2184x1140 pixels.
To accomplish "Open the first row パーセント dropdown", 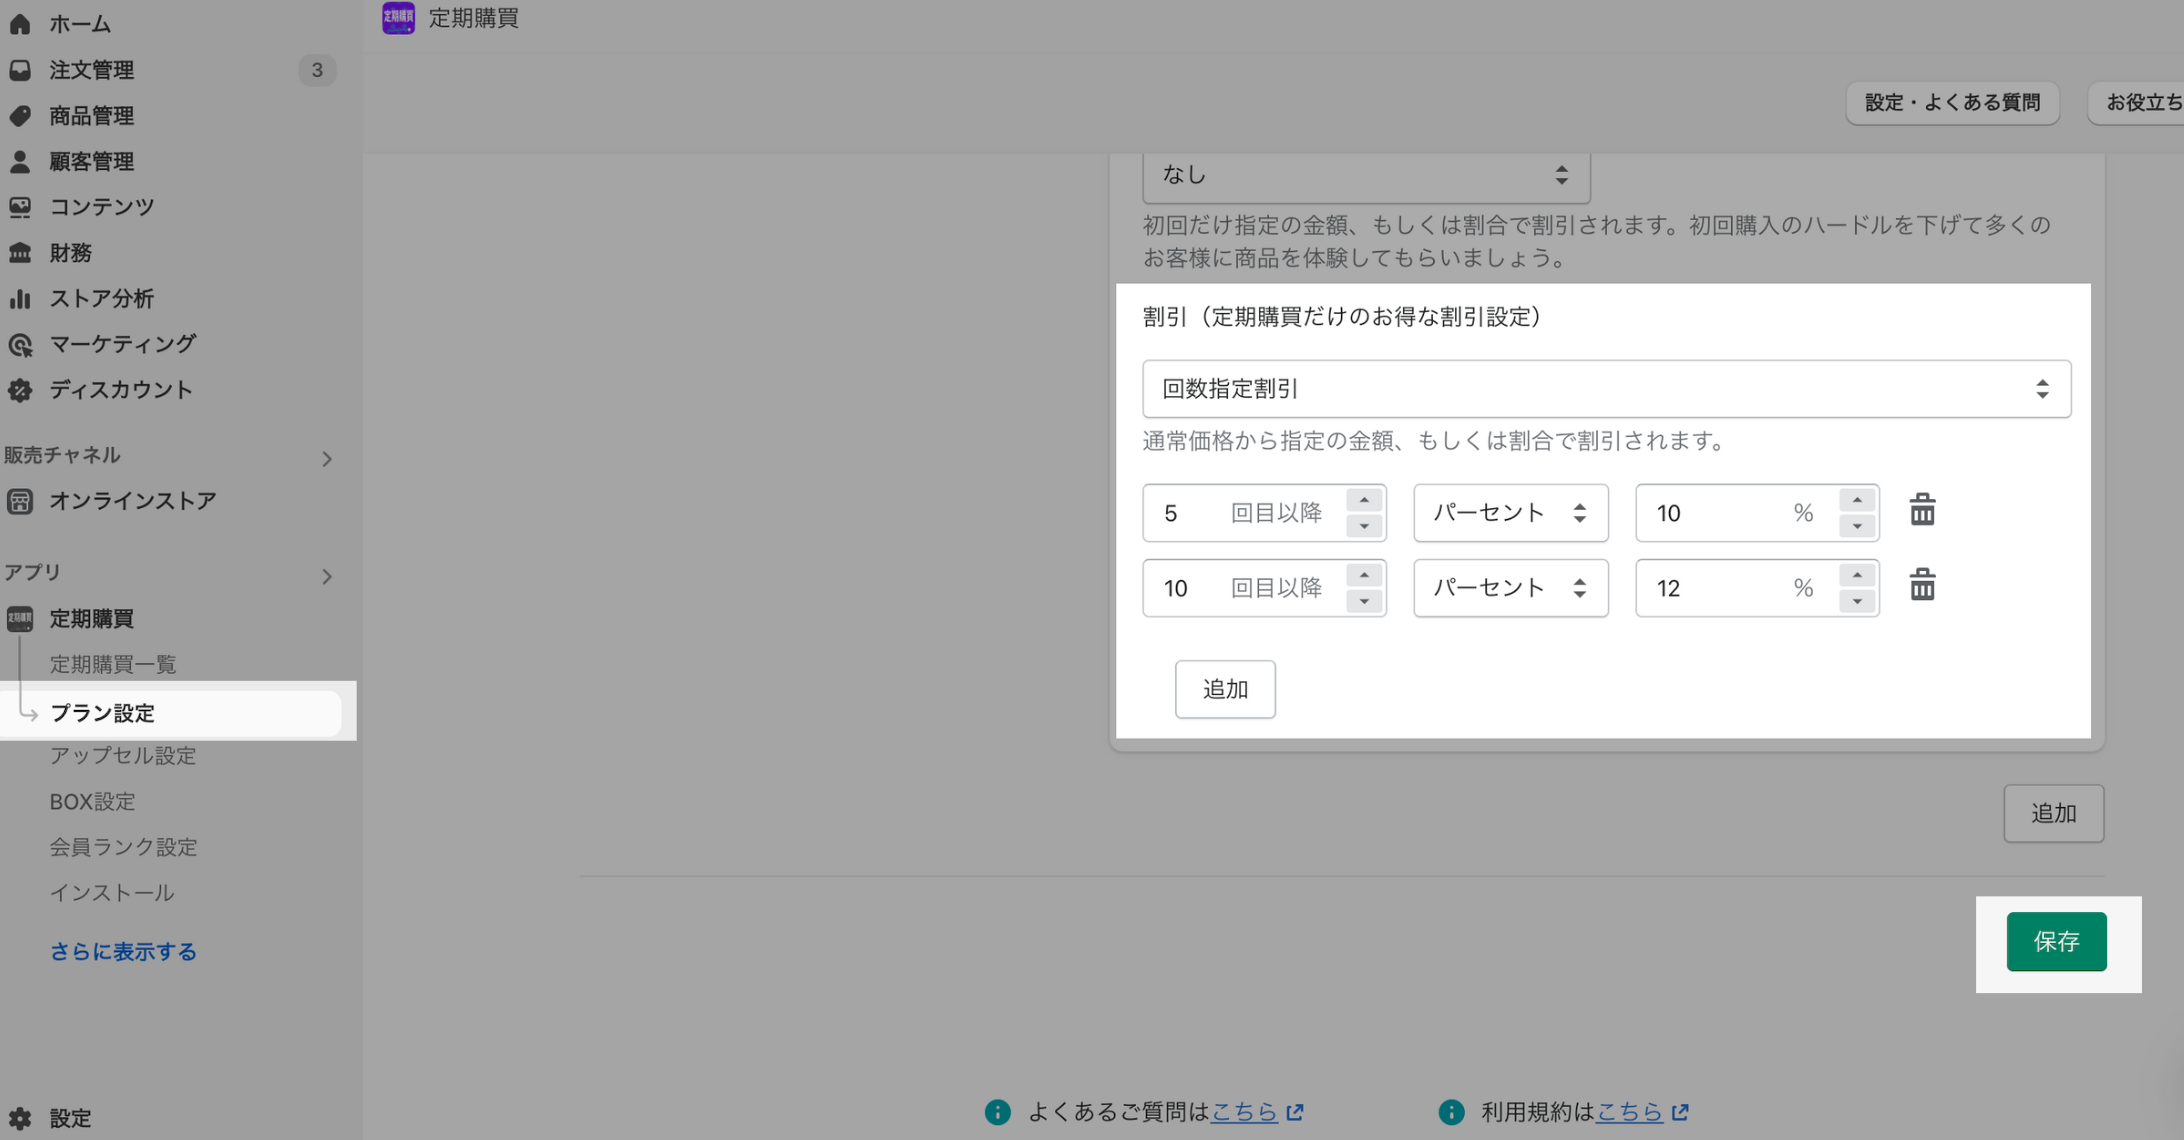I will point(1510,513).
